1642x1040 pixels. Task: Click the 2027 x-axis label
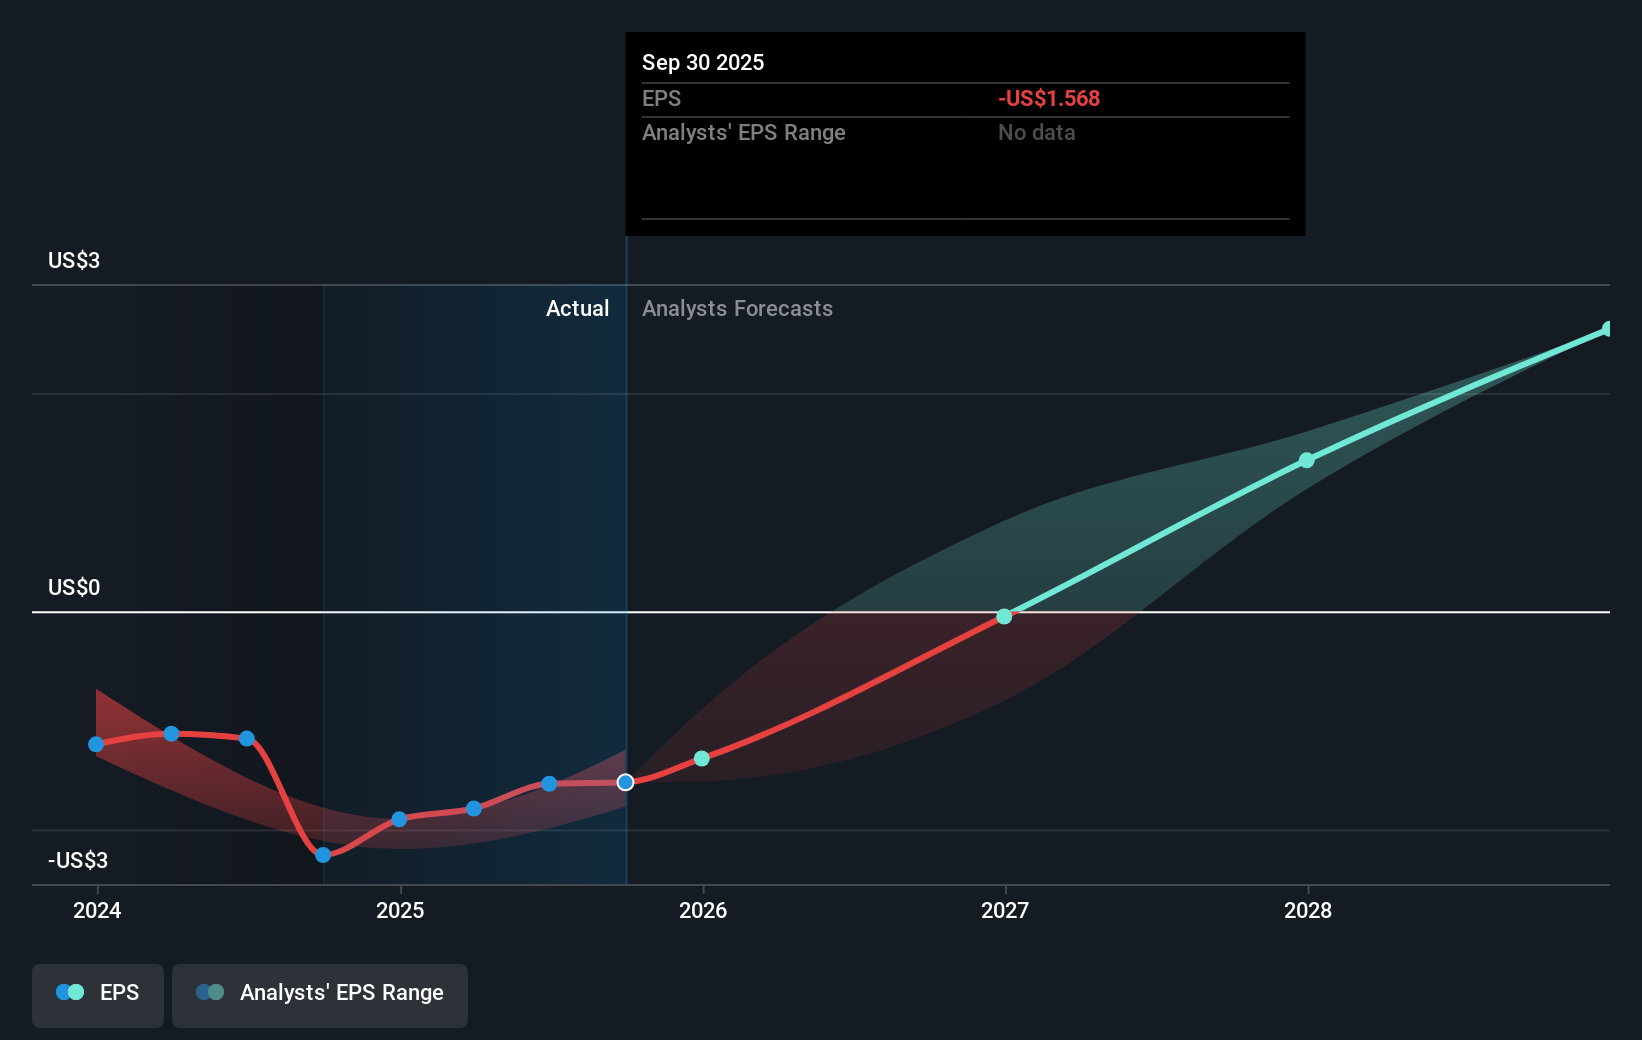(x=1005, y=910)
